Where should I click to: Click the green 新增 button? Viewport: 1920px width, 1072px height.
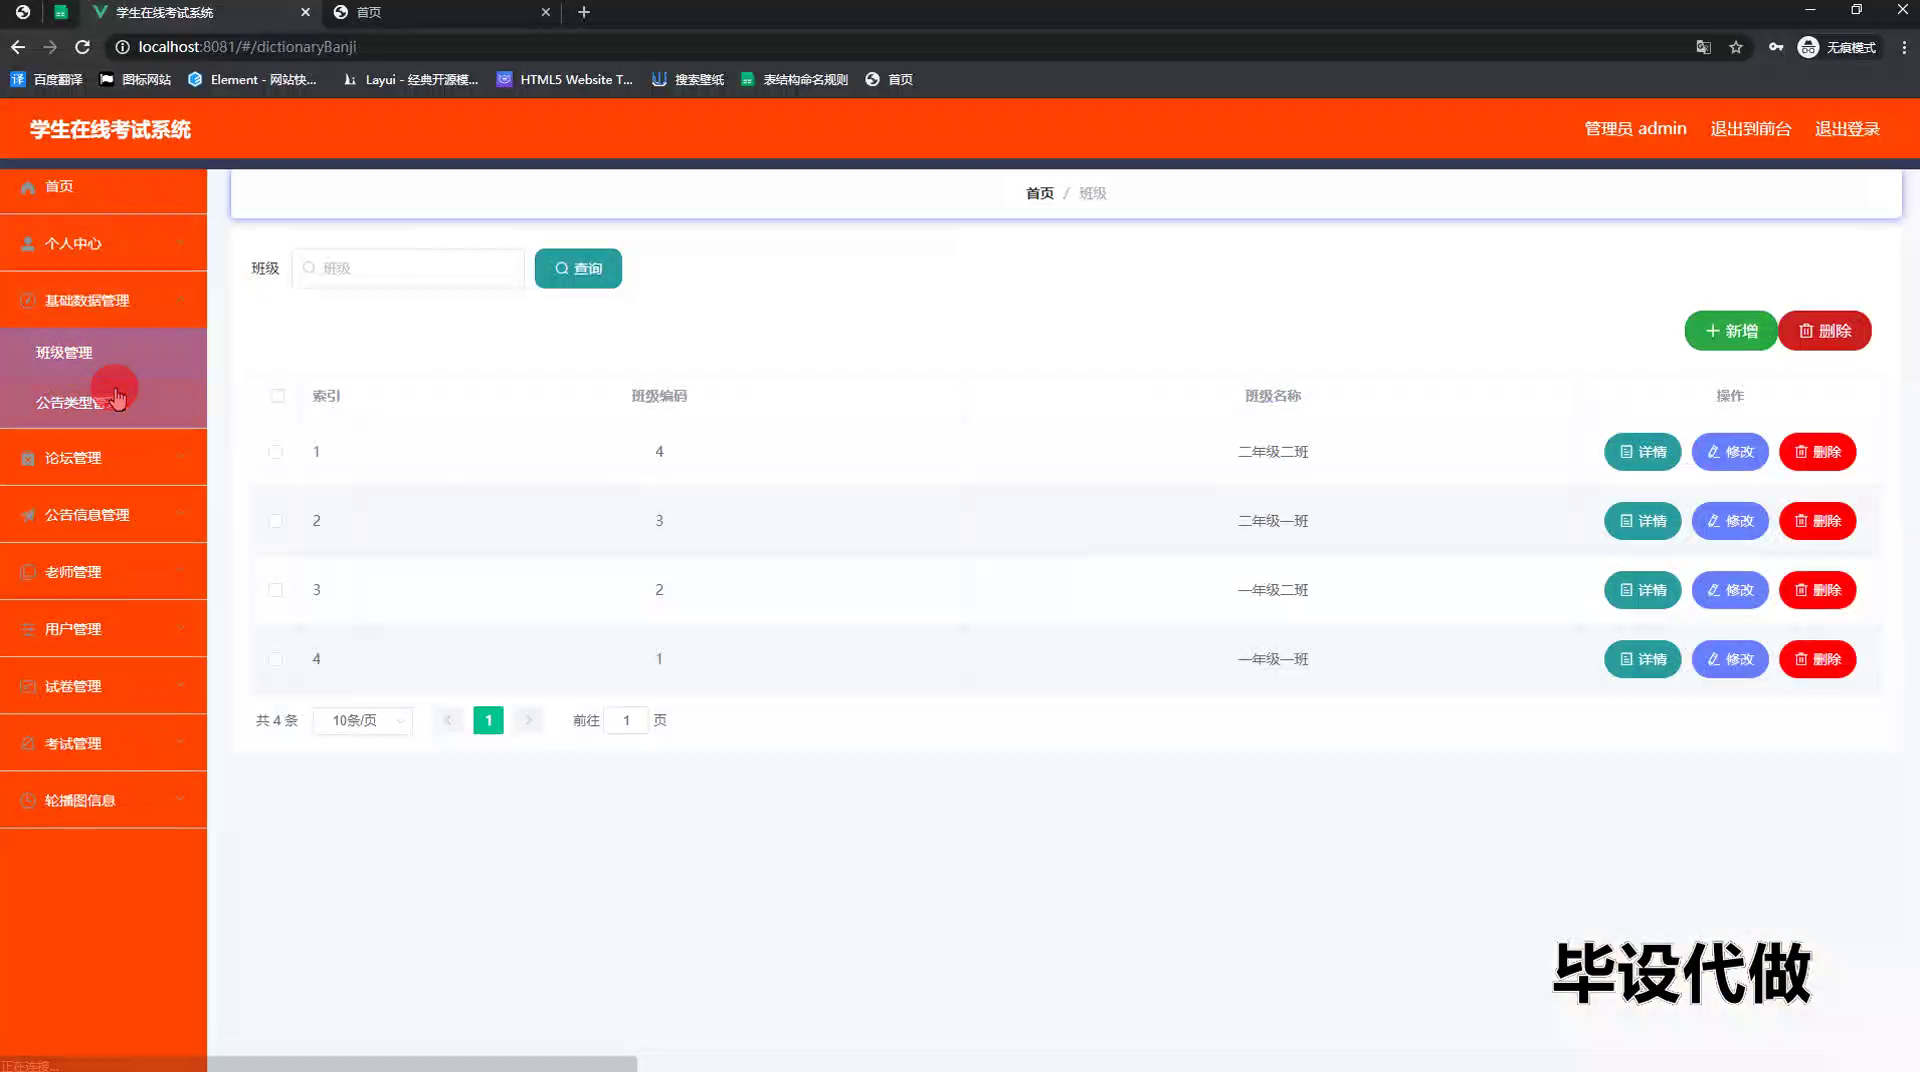(x=1731, y=331)
